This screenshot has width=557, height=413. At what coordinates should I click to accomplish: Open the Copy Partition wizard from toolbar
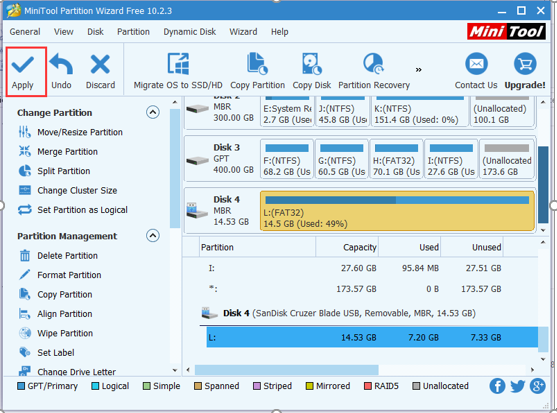click(x=258, y=71)
